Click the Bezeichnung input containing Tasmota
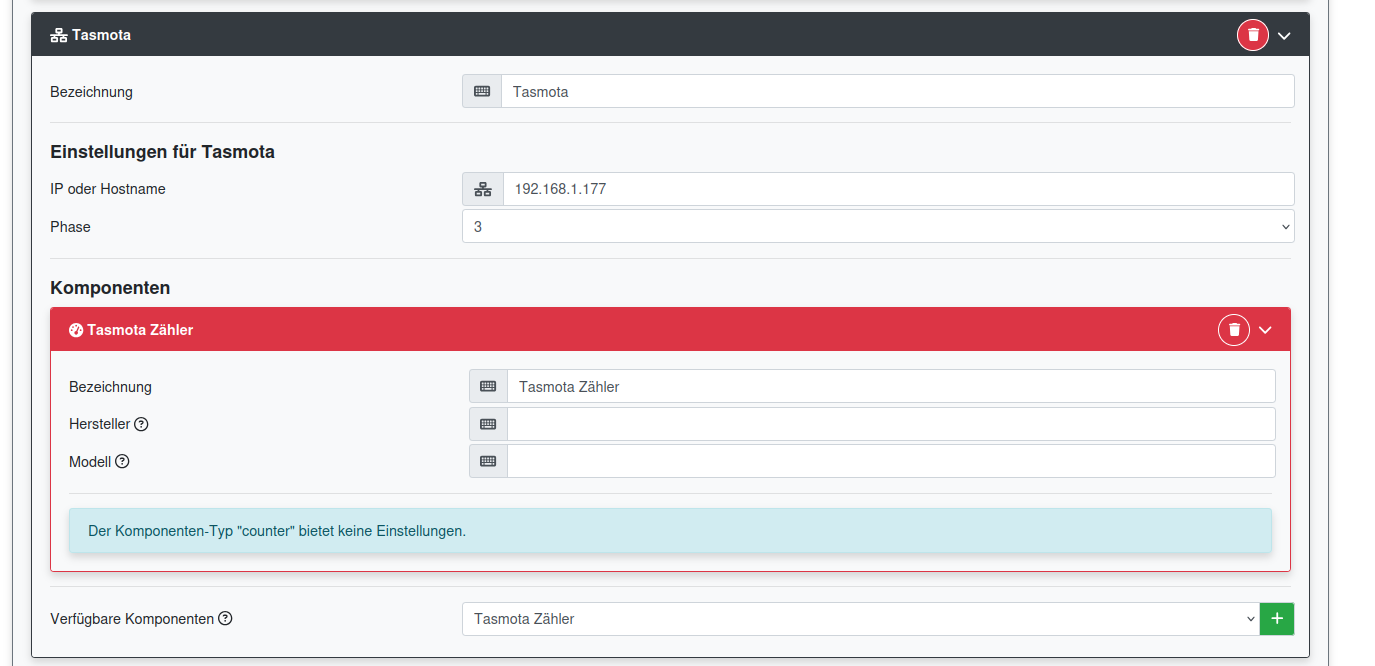The image size is (1375, 666). [898, 90]
